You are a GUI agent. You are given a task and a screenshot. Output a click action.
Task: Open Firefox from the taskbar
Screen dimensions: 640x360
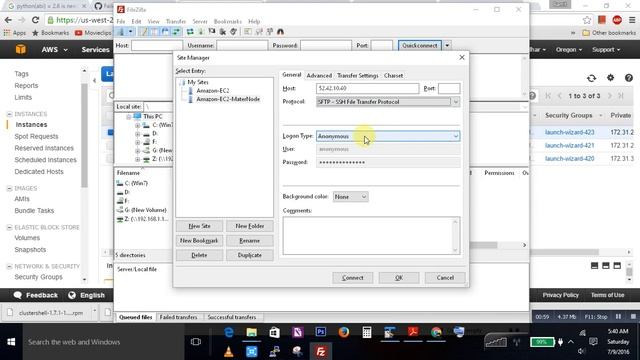point(344,332)
